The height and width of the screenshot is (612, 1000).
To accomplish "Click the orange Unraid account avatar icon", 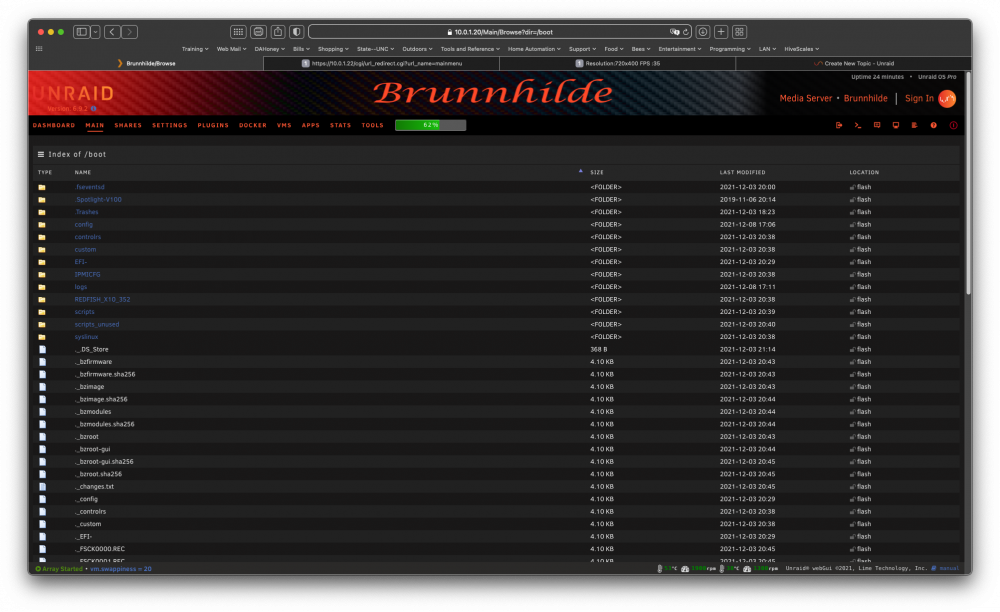I will 947,98.
